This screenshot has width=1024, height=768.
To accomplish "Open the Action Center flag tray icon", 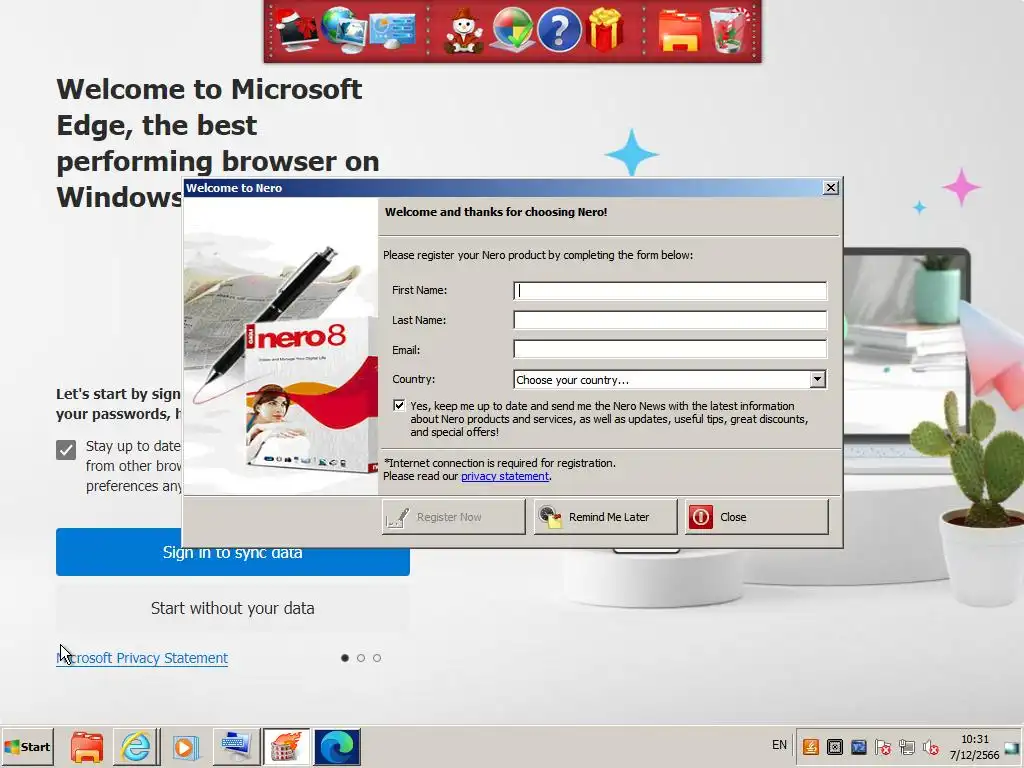I will [883, 746].
